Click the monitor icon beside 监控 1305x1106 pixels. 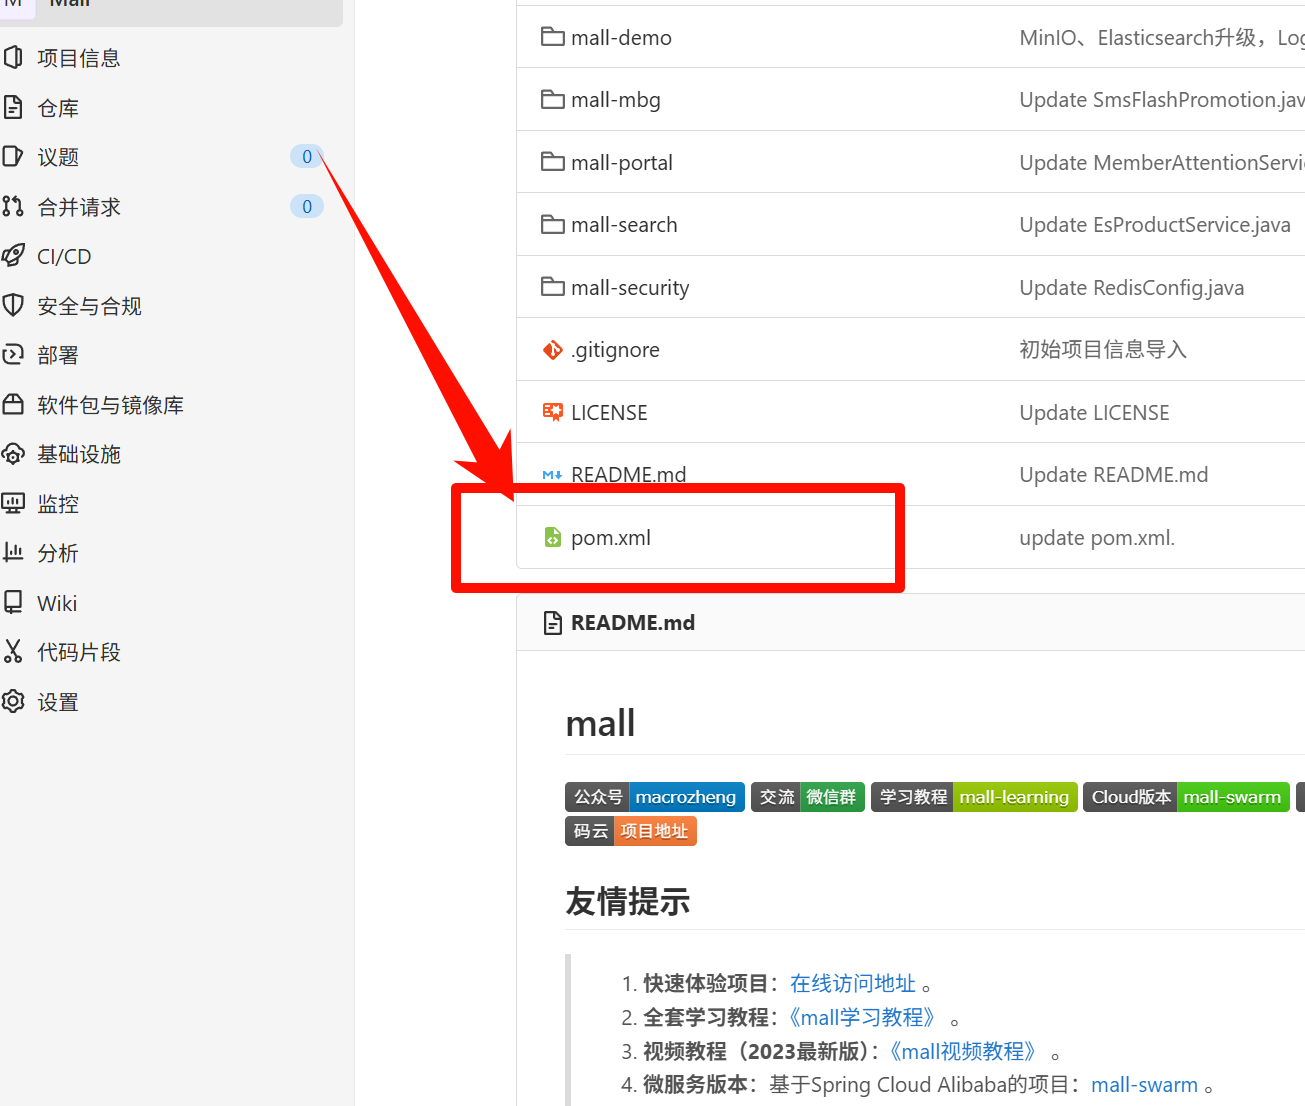pos(13,503)
